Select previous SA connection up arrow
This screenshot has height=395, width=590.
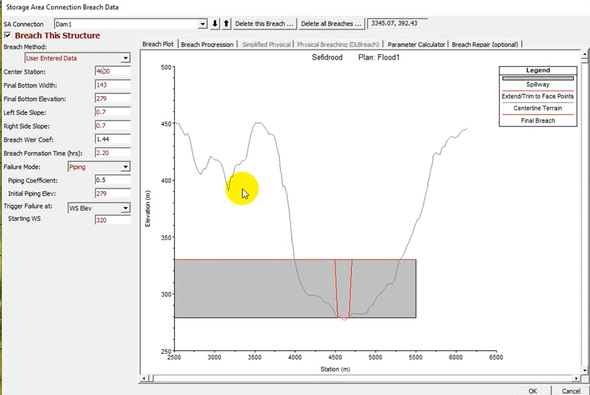point(226,24)
